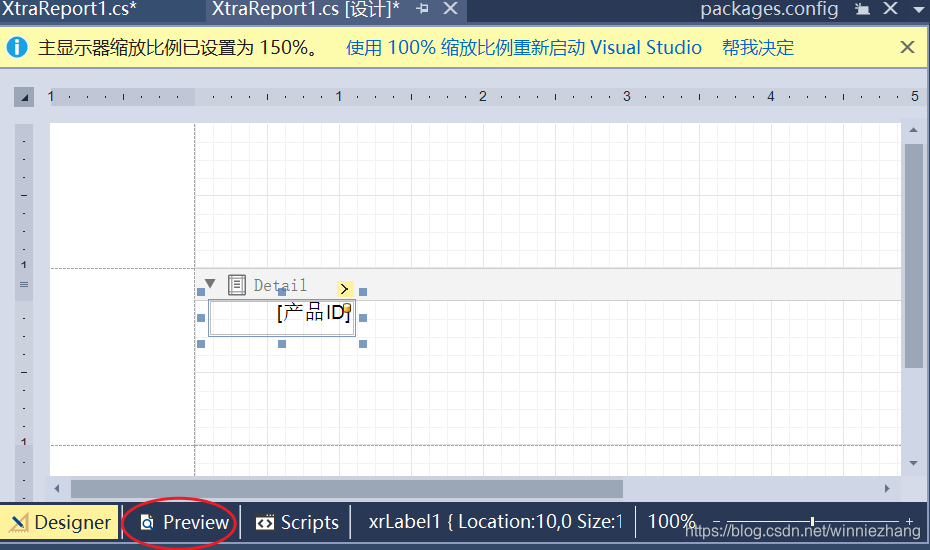Open the Scripts tab
The image size is (930, 550).
tap(297, 522)
